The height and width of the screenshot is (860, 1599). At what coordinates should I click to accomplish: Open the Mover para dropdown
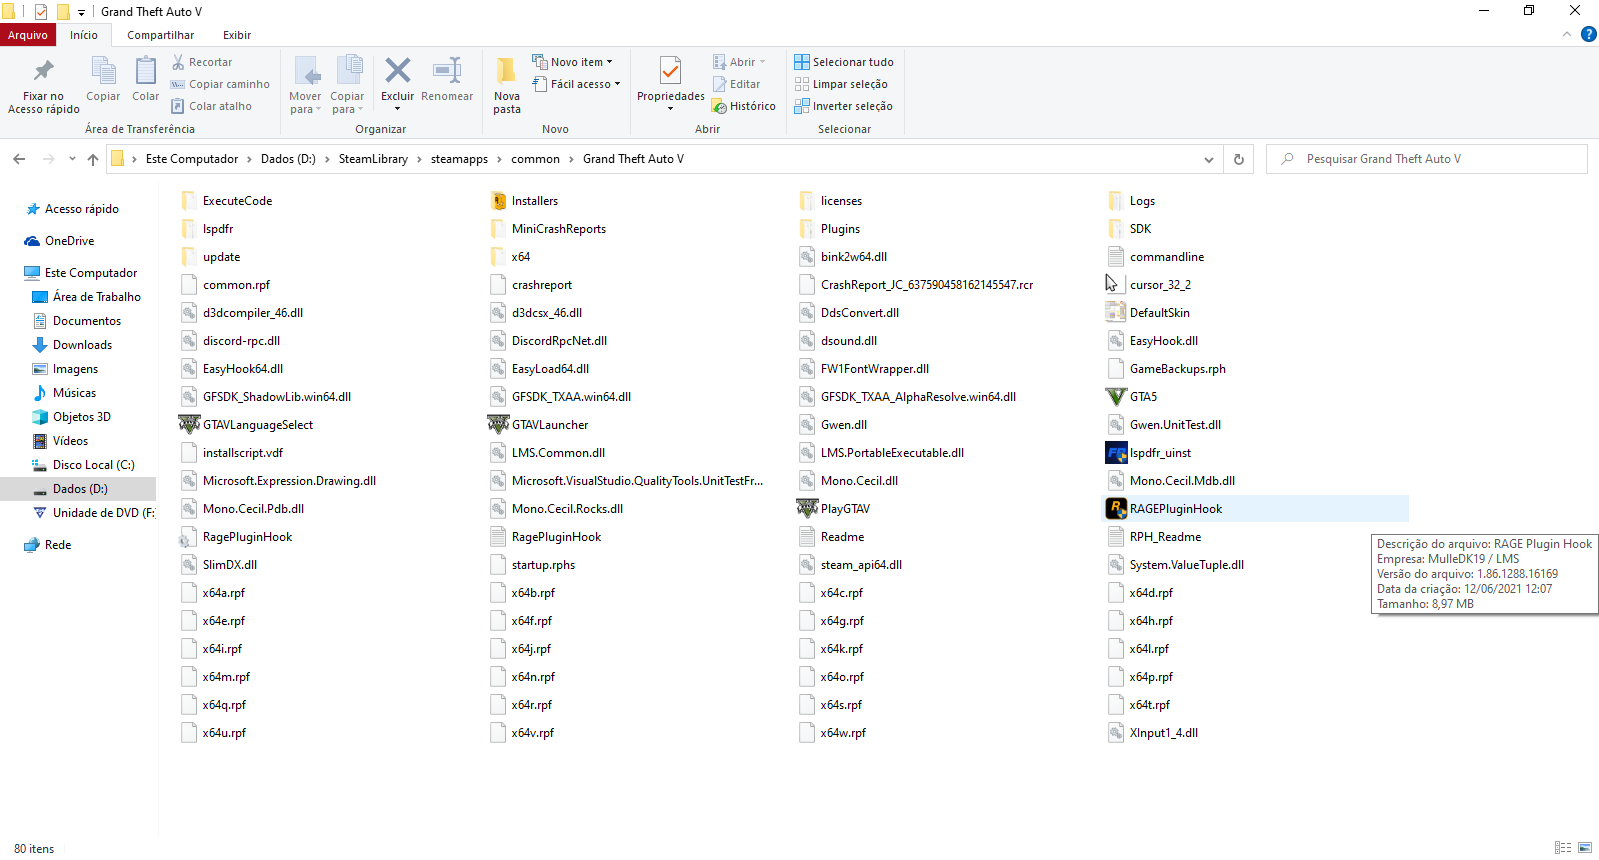[x=305, y=85]
